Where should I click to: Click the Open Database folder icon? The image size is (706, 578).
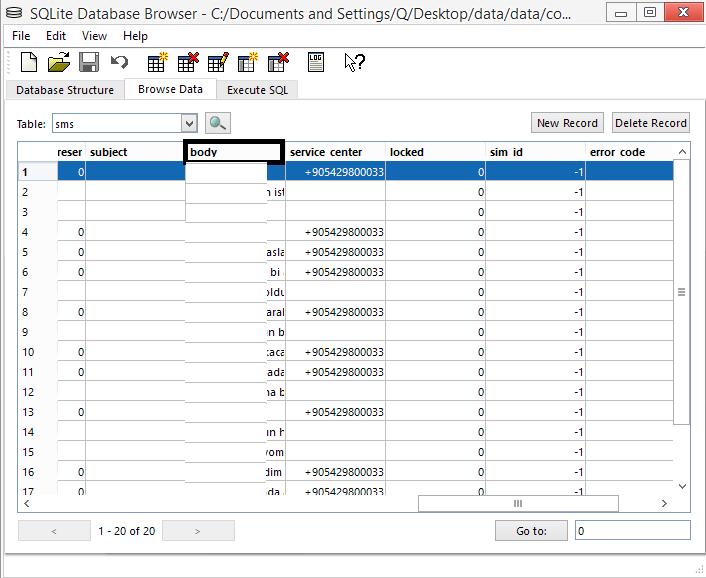pos(58,63)
